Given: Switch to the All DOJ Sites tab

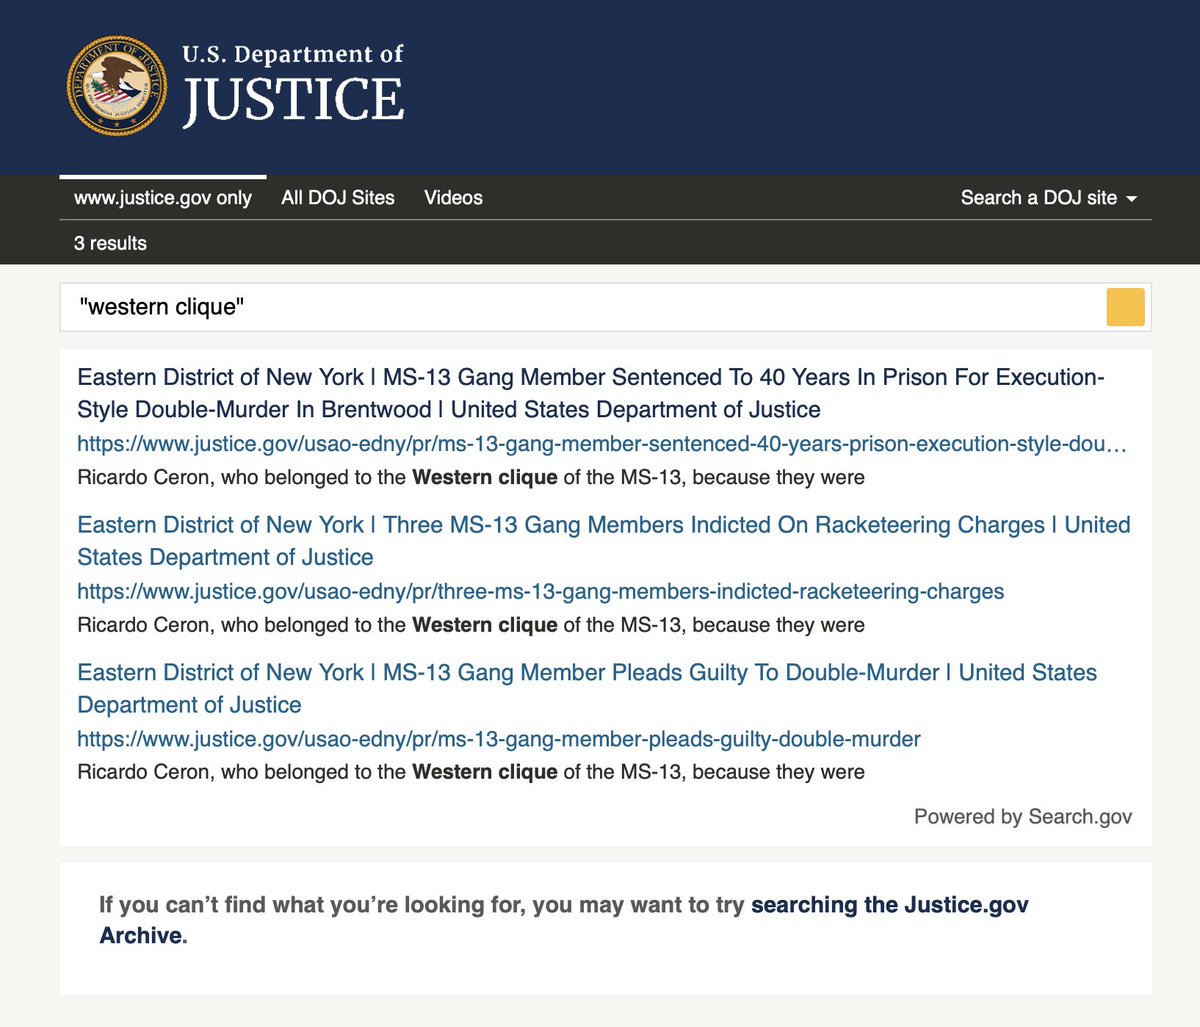Looking at the screenshot, I should 338,198.
